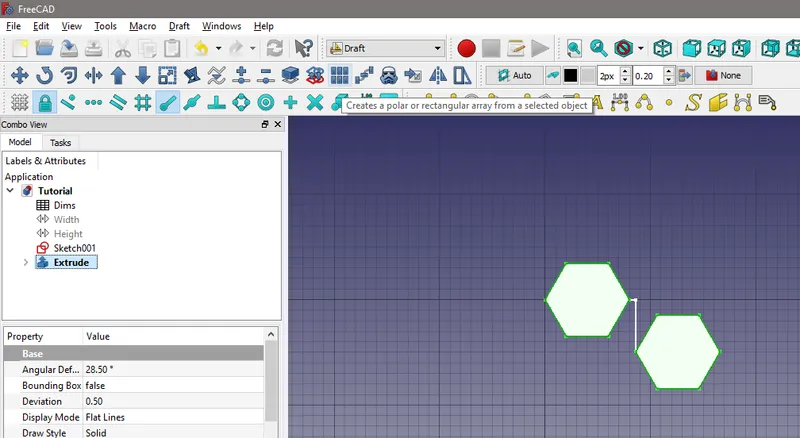Open the Macro menu

pyautogui.click(x=142, y=26)
